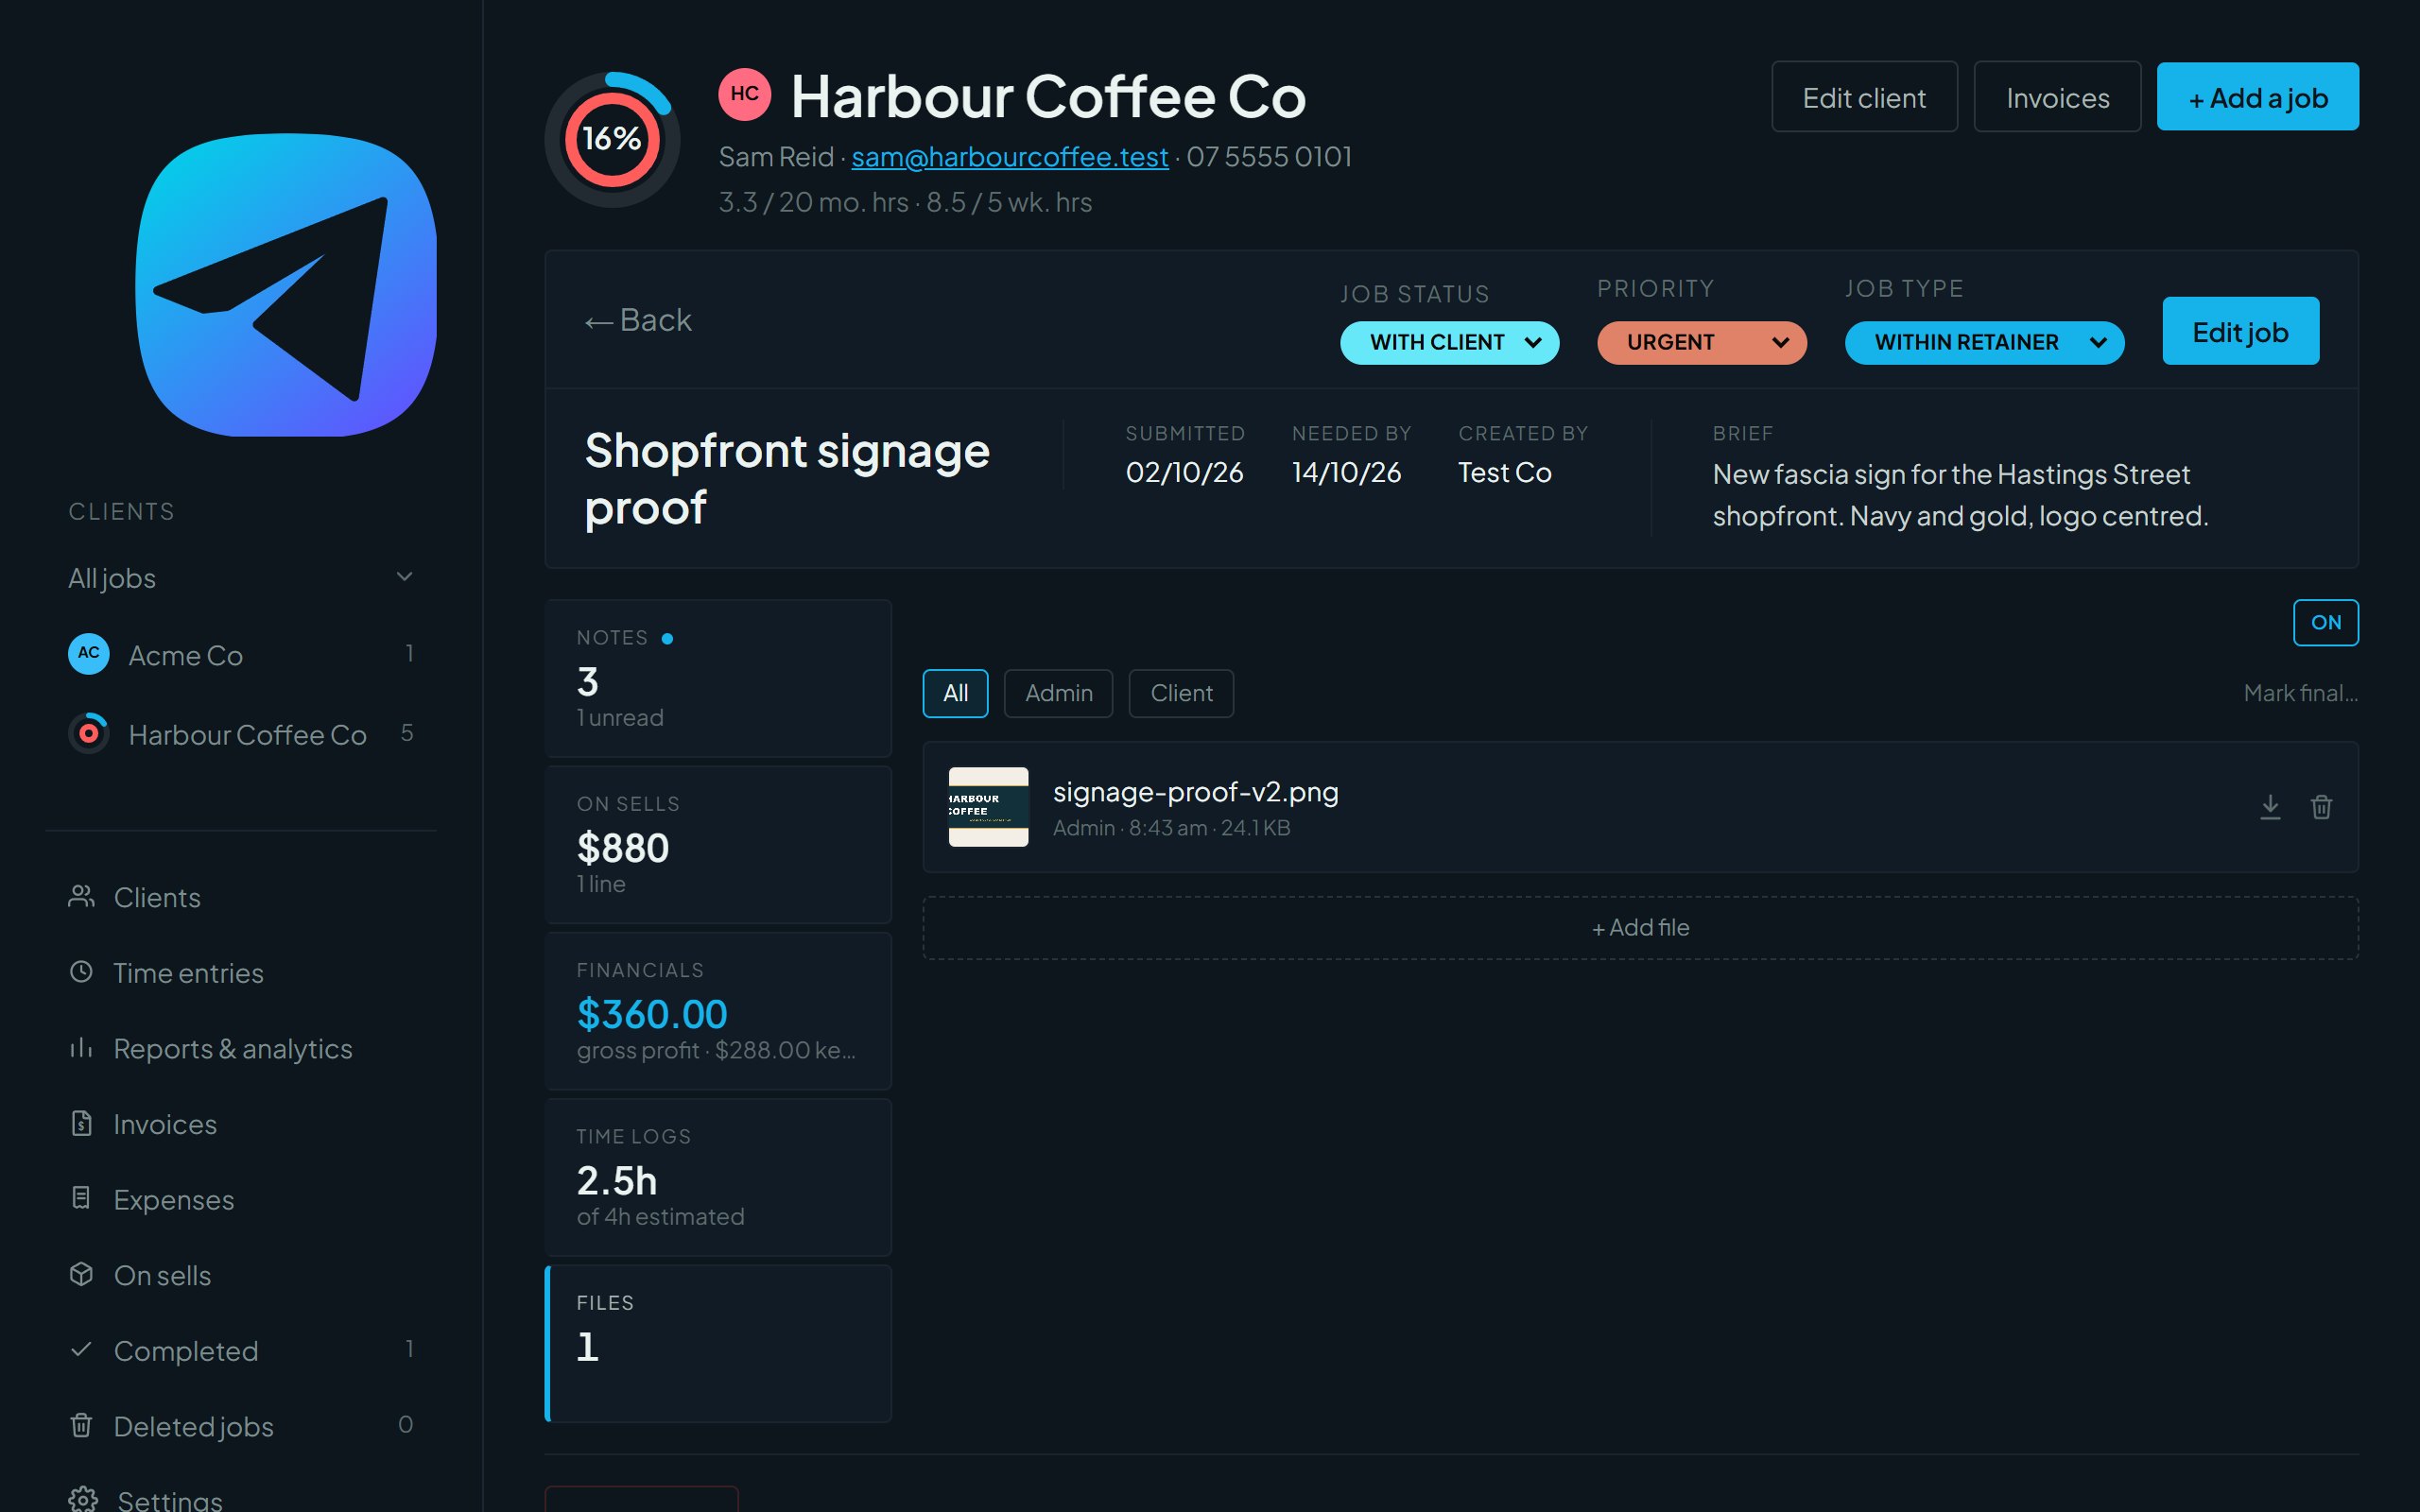Change the Urgent priority dropdown
This screenshot has height=1512, width=2420.
[x=1701, y=342]
